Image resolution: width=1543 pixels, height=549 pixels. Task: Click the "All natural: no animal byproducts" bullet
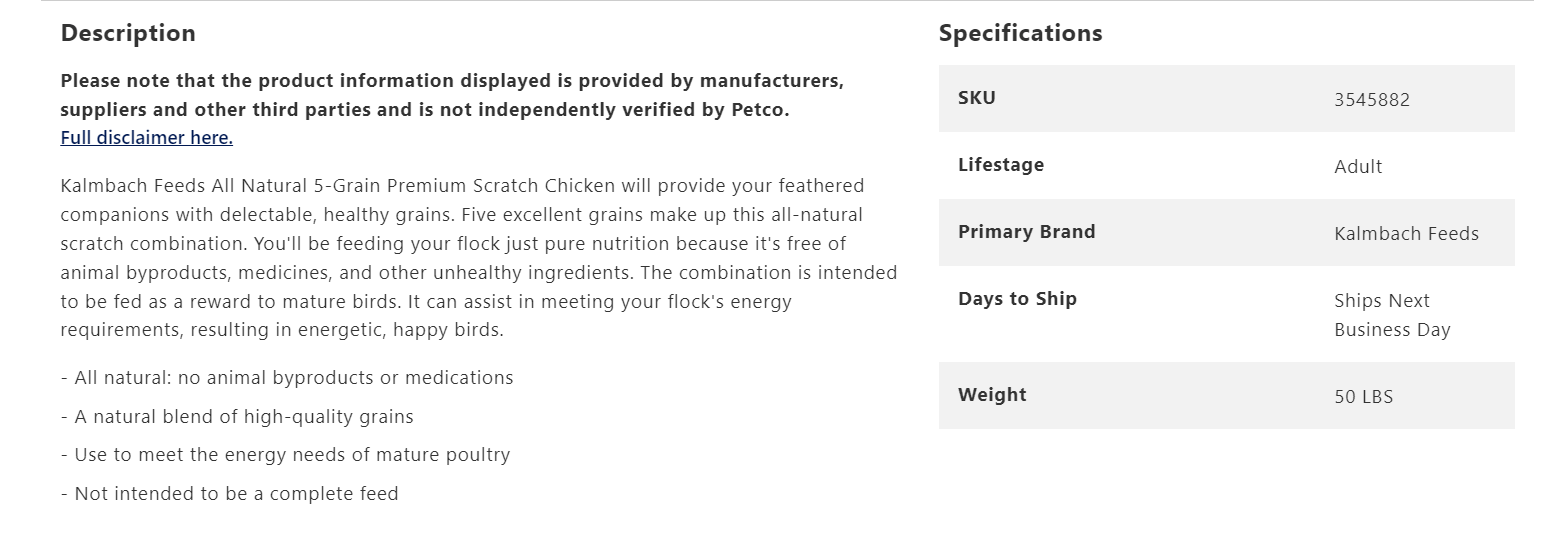(287, 378)
